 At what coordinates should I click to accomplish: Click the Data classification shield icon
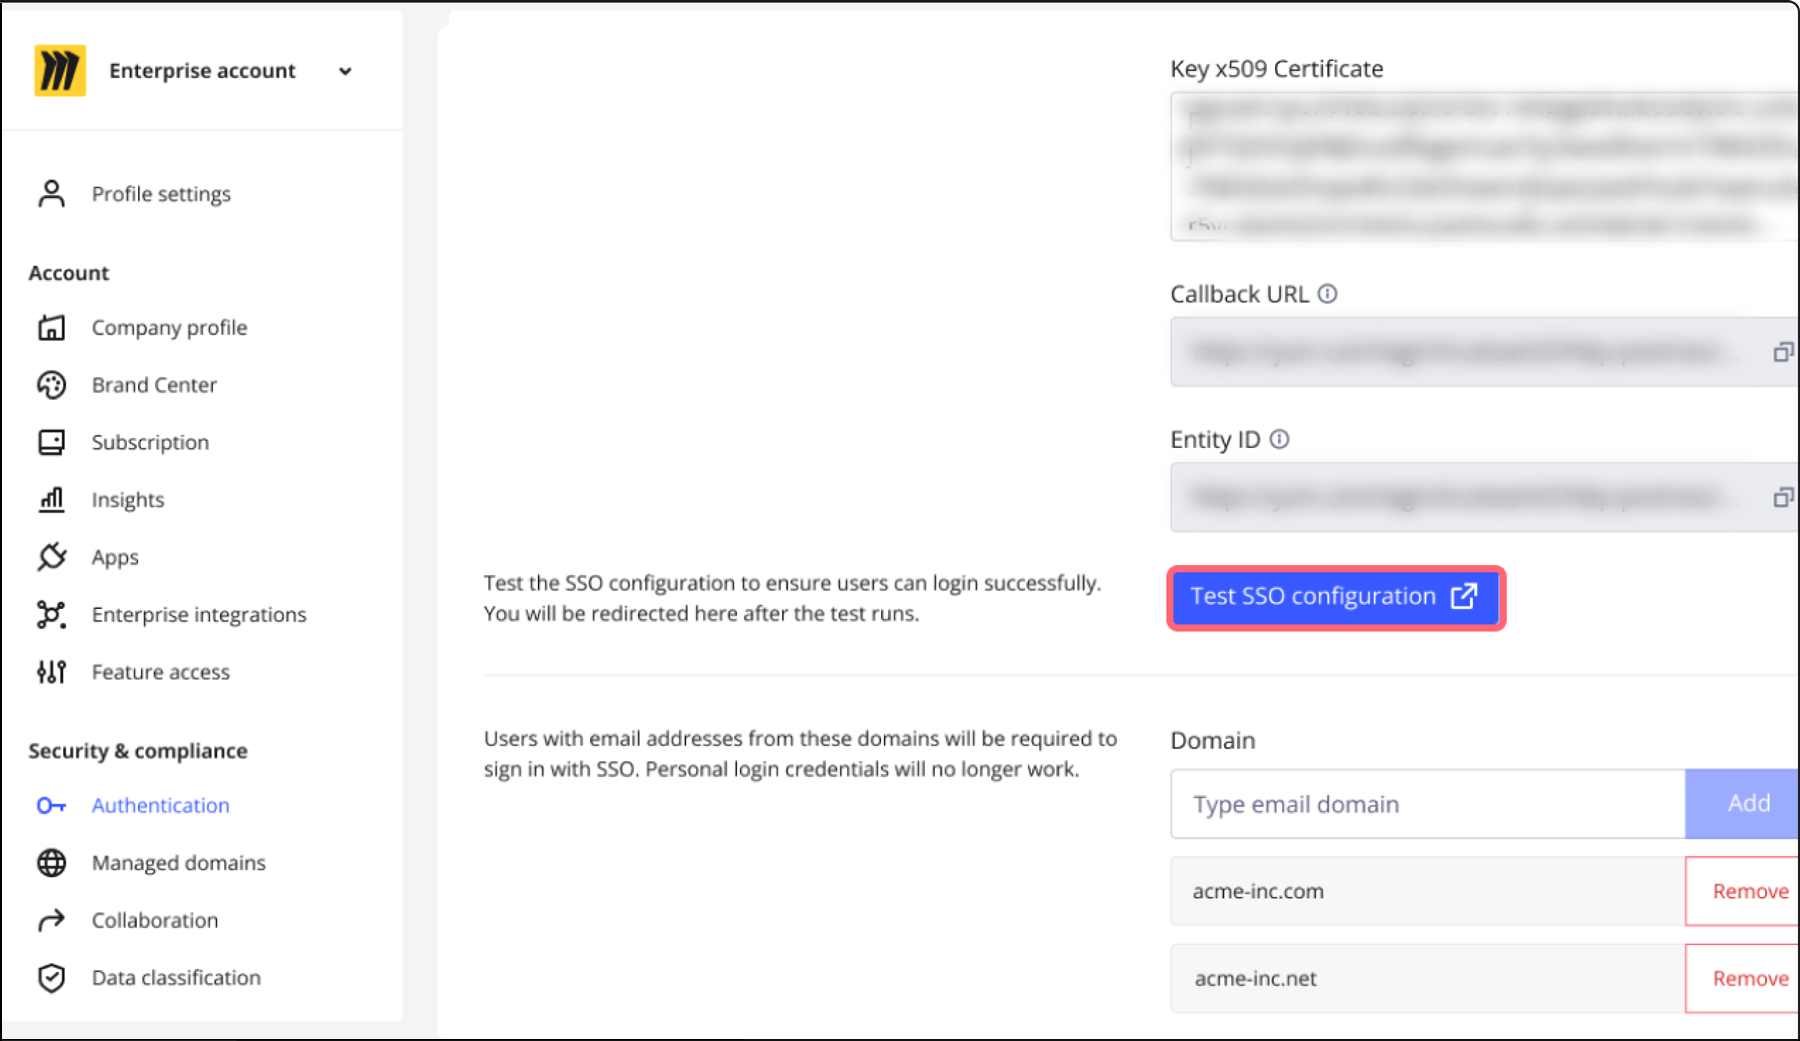pyautogui.click(x=51, y=977)
